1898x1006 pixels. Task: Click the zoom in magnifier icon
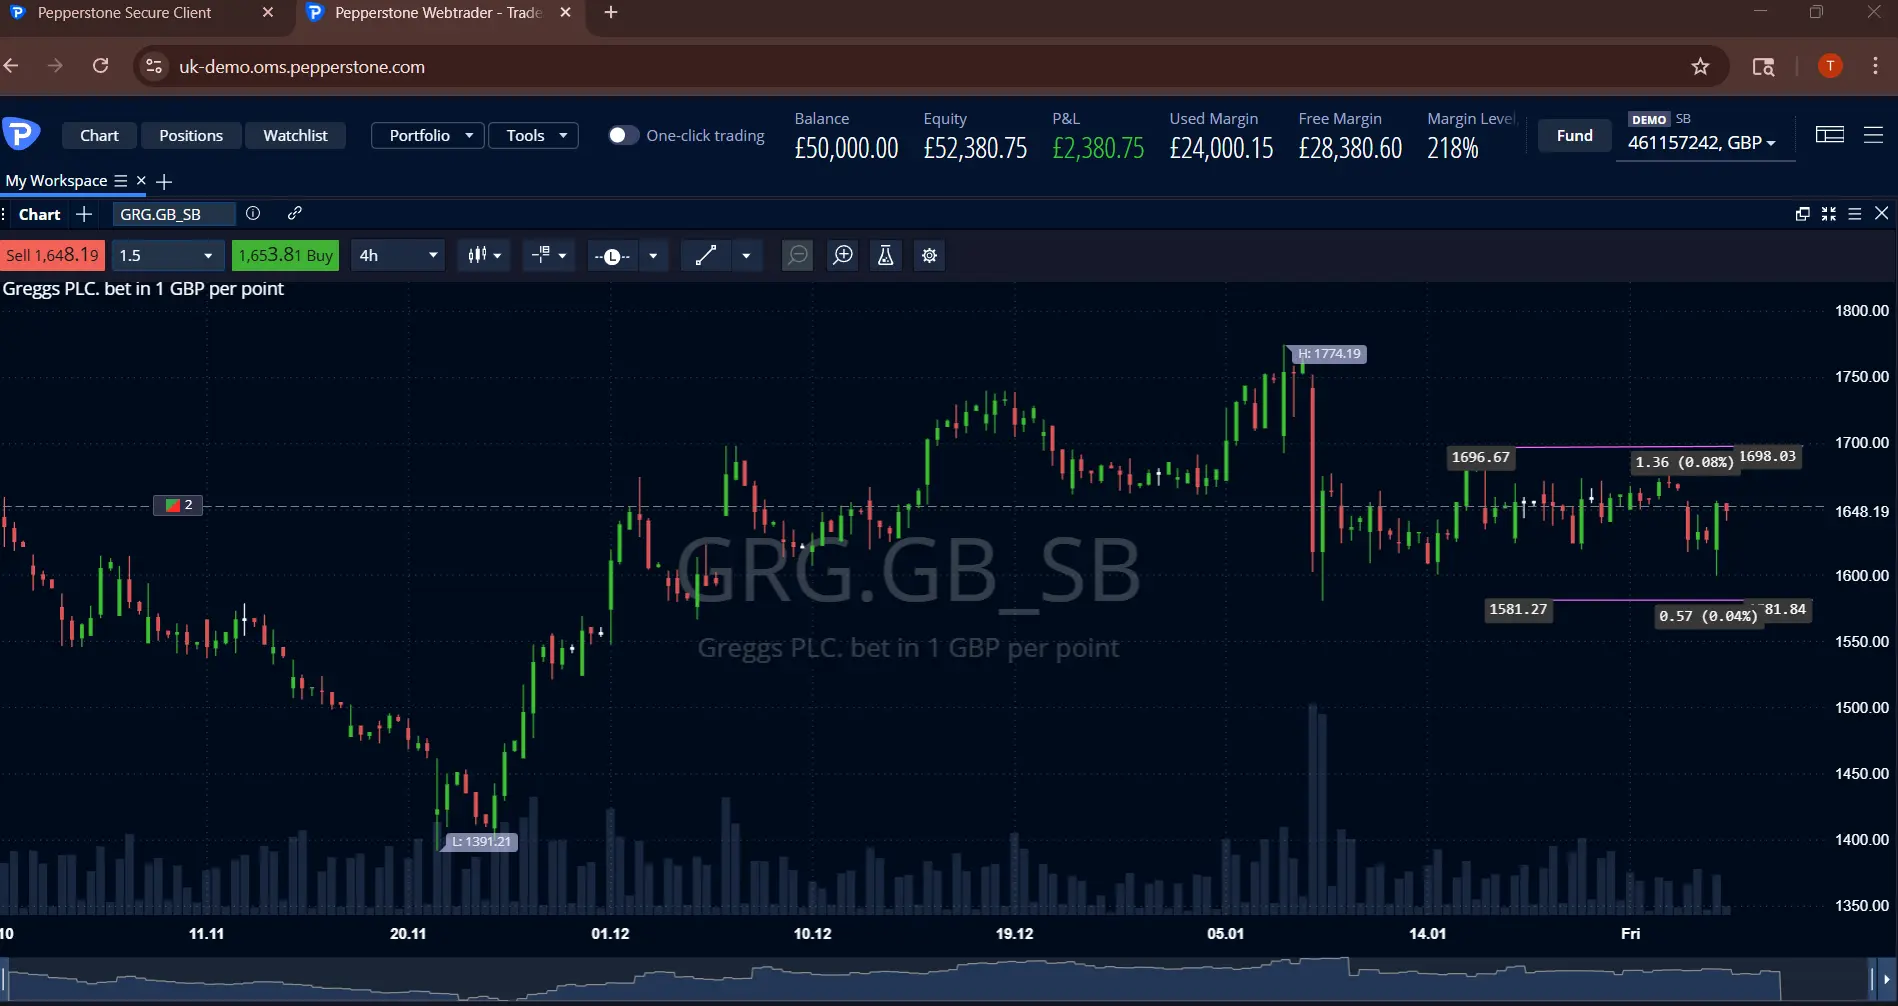pos(843,255)
